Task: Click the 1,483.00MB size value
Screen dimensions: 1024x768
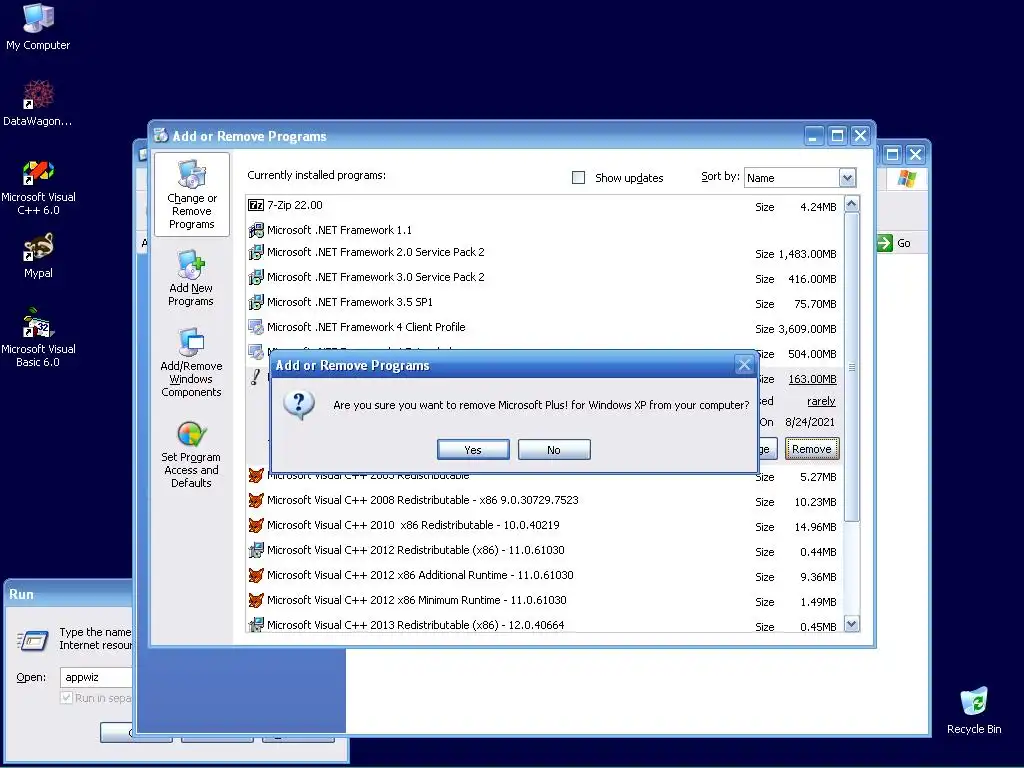Action: [807, 254]
